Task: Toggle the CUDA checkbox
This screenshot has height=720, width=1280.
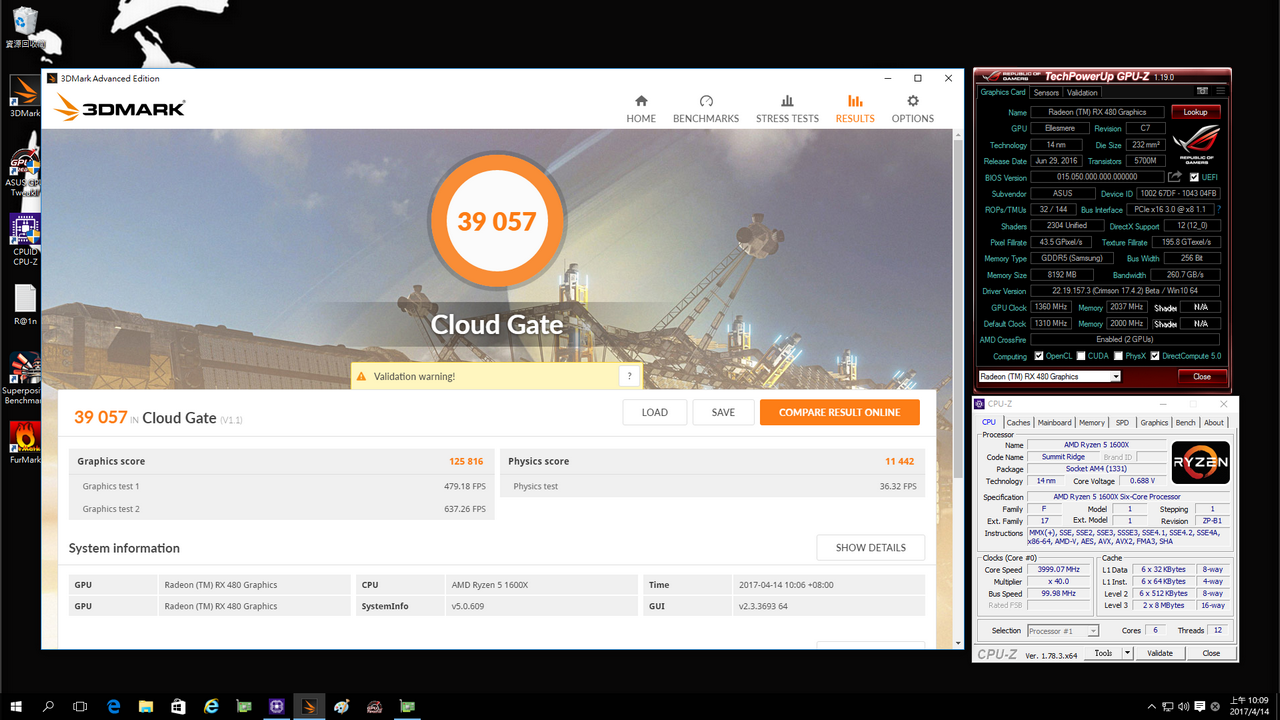Action: (x=1081, y=356)
